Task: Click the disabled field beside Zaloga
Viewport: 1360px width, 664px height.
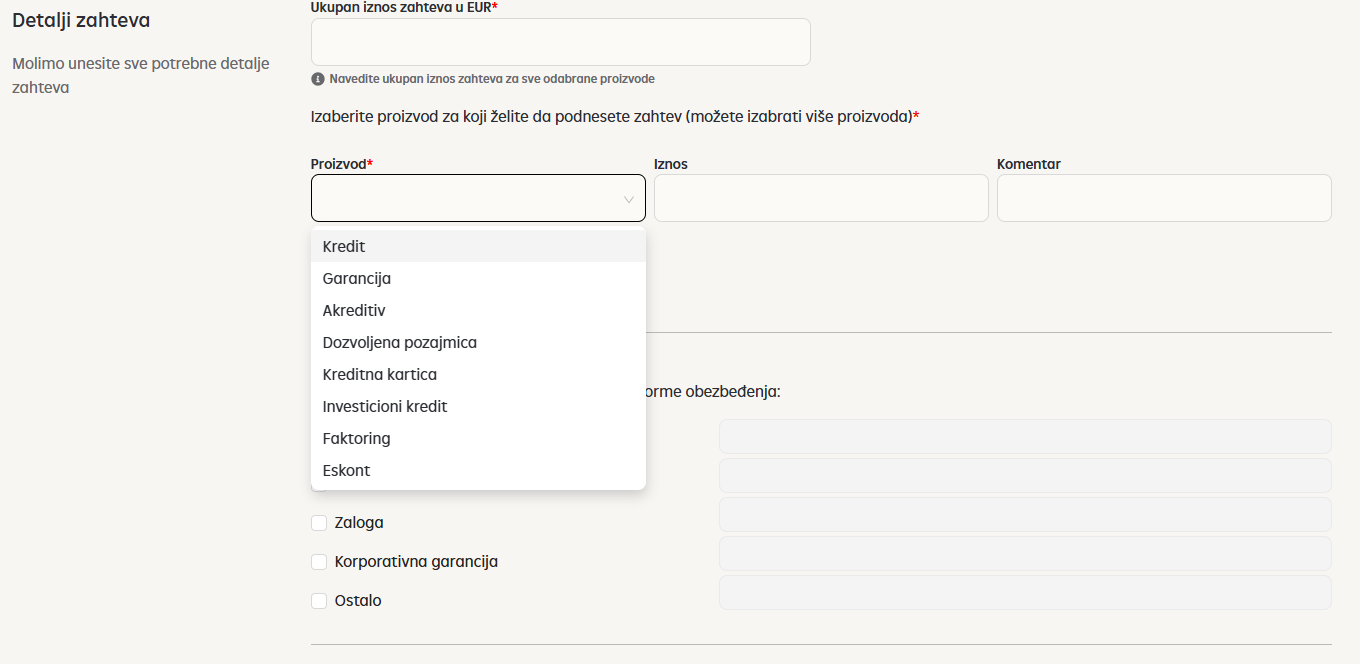Action: pyautogui.click(x=1025, y=514)
